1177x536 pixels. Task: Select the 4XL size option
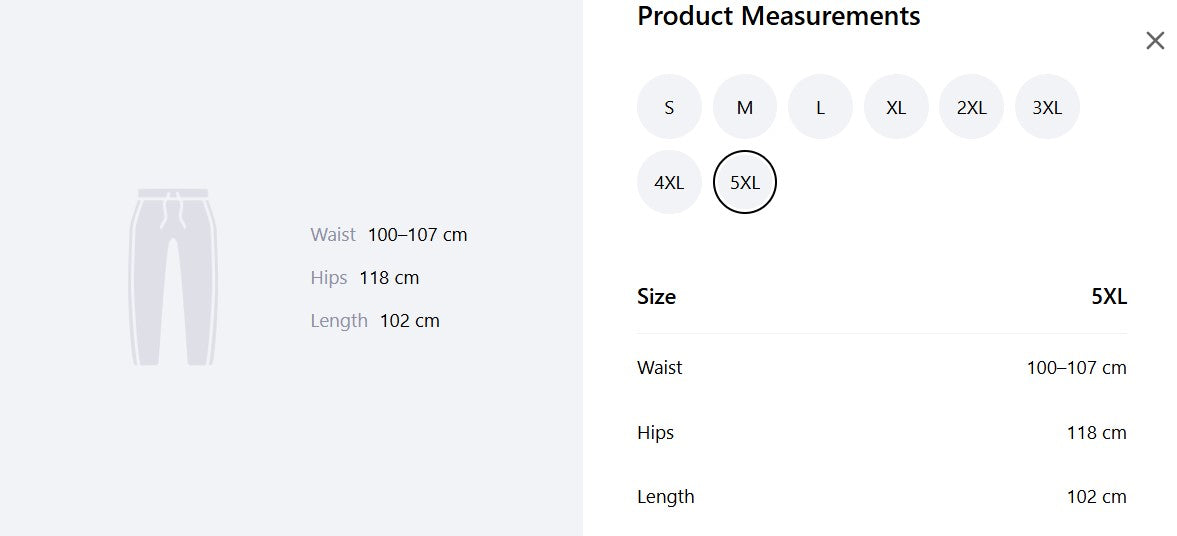tap(669, 182)
